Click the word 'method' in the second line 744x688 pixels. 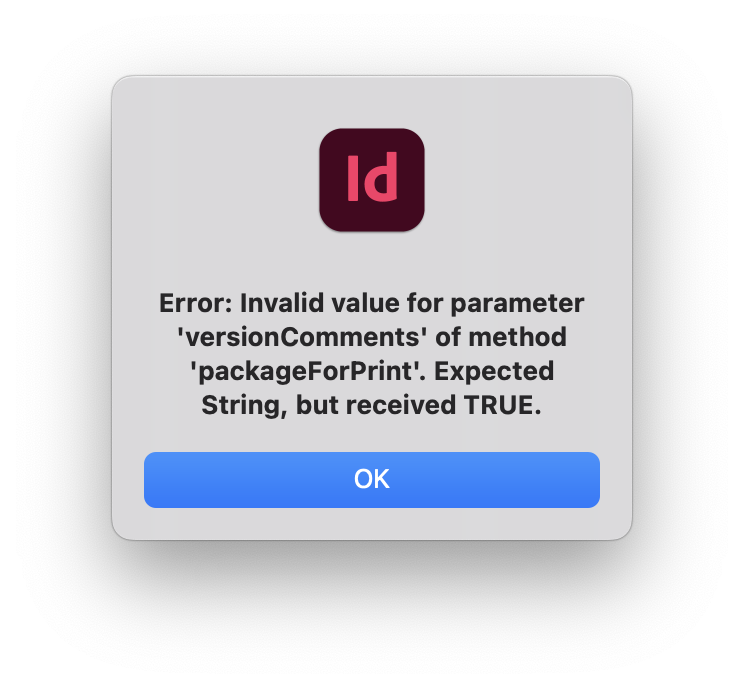[x=517, y=337]
